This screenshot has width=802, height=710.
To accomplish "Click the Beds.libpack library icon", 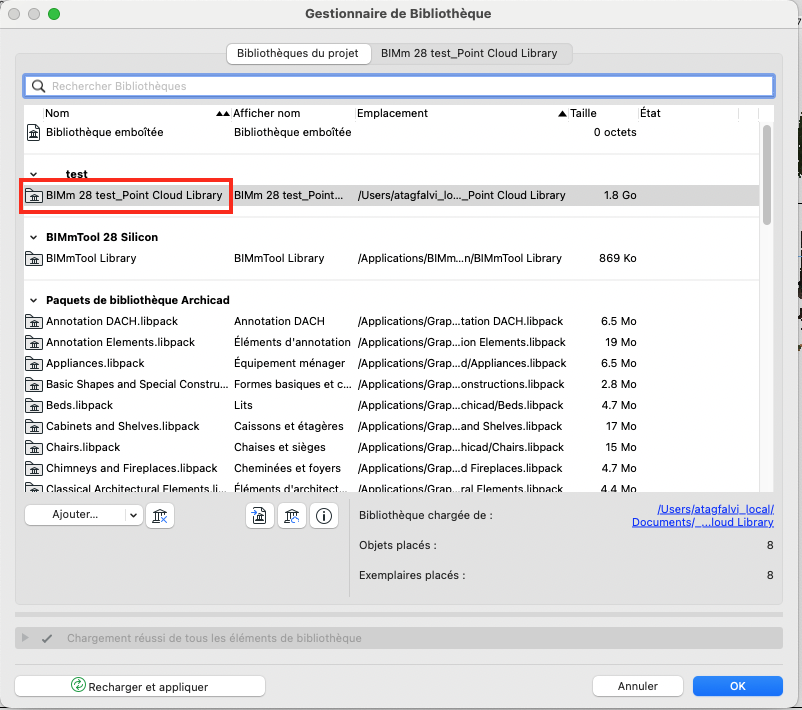I will 34,406.
